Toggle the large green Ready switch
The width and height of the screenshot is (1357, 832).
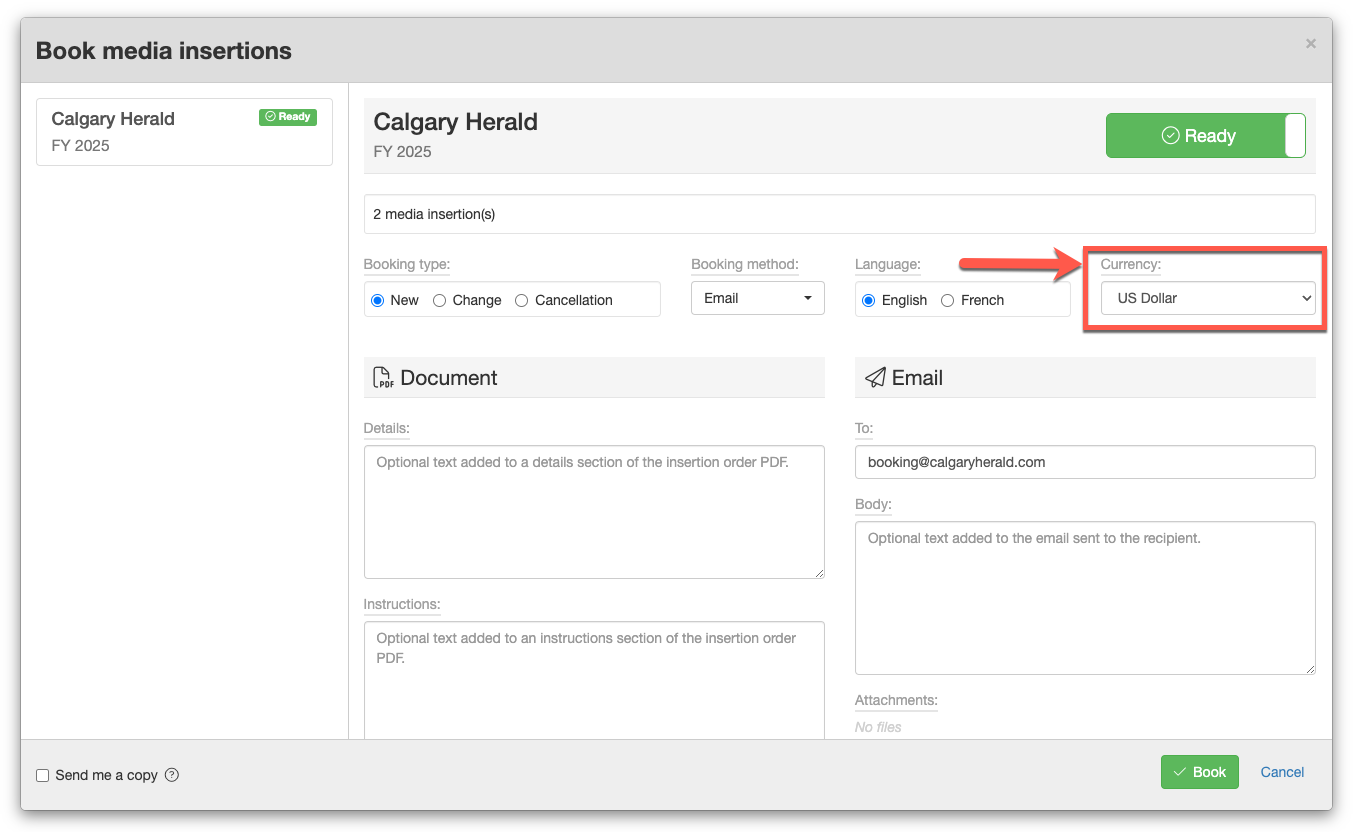[x=1205, y=136]
